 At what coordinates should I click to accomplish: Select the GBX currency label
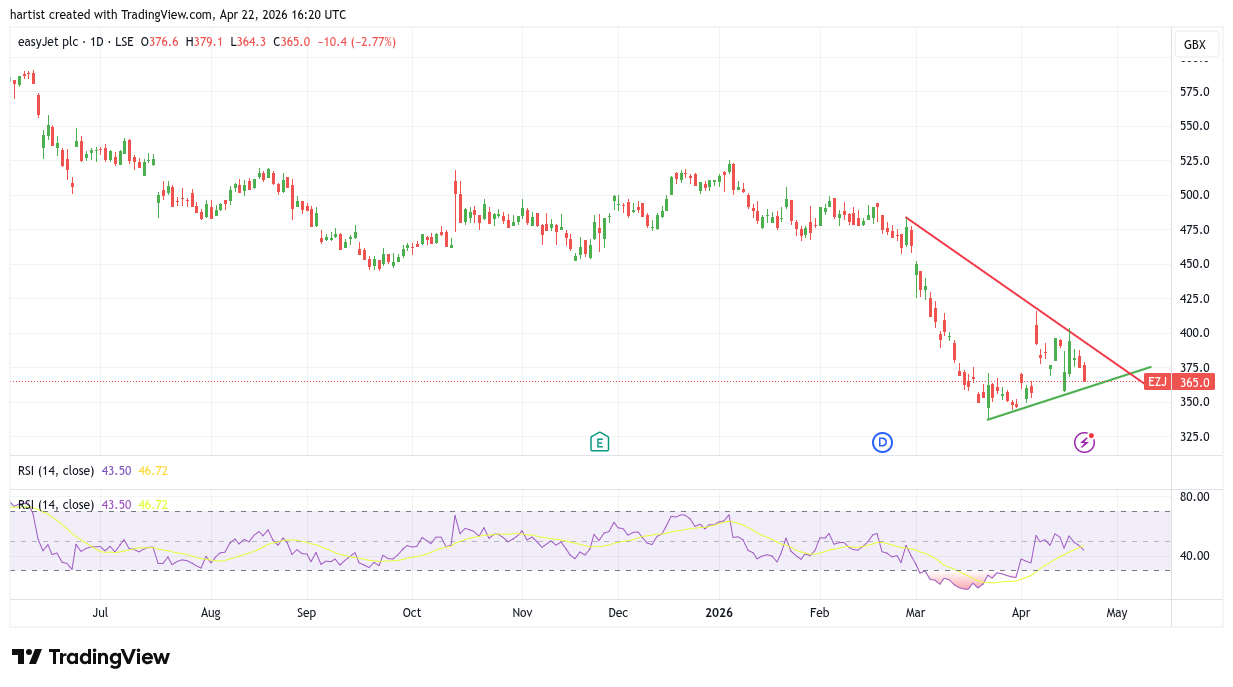[1194, 45]
